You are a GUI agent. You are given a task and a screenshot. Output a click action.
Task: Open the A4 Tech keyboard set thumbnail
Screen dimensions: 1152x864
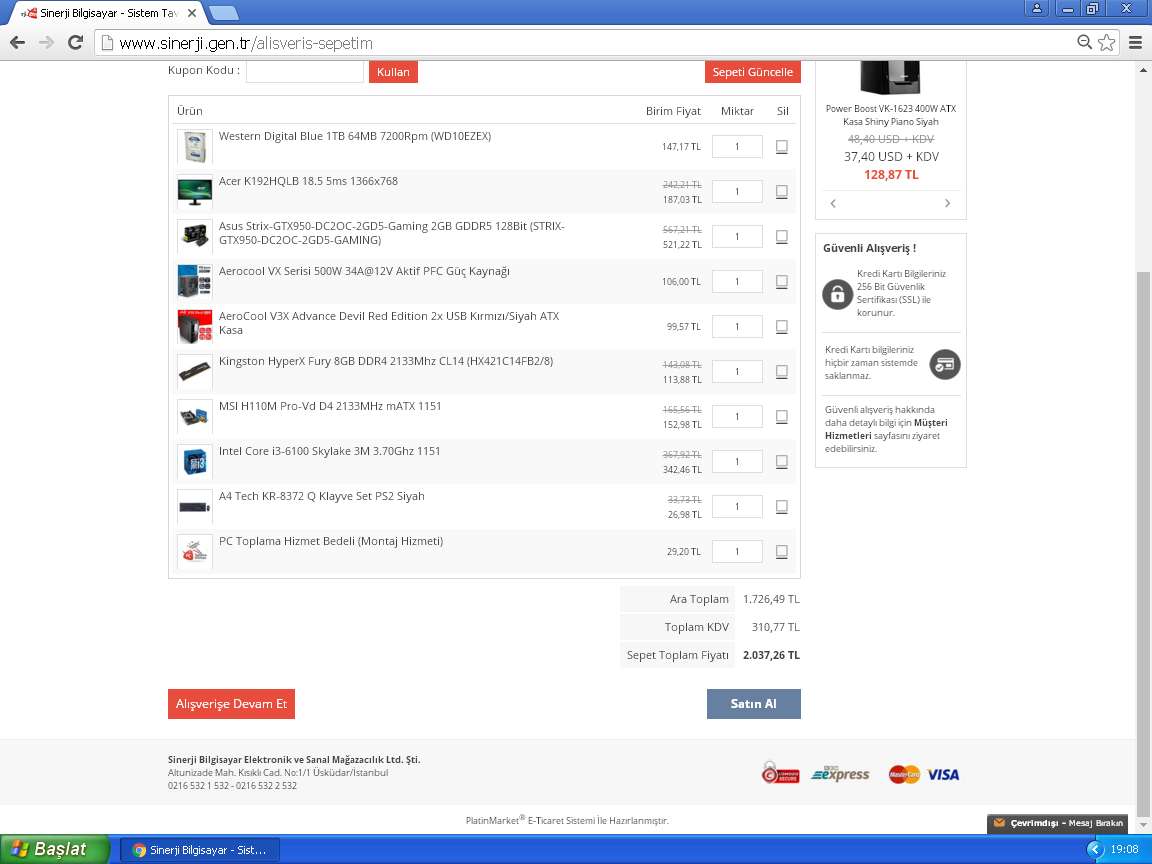[x=195, y=506]
